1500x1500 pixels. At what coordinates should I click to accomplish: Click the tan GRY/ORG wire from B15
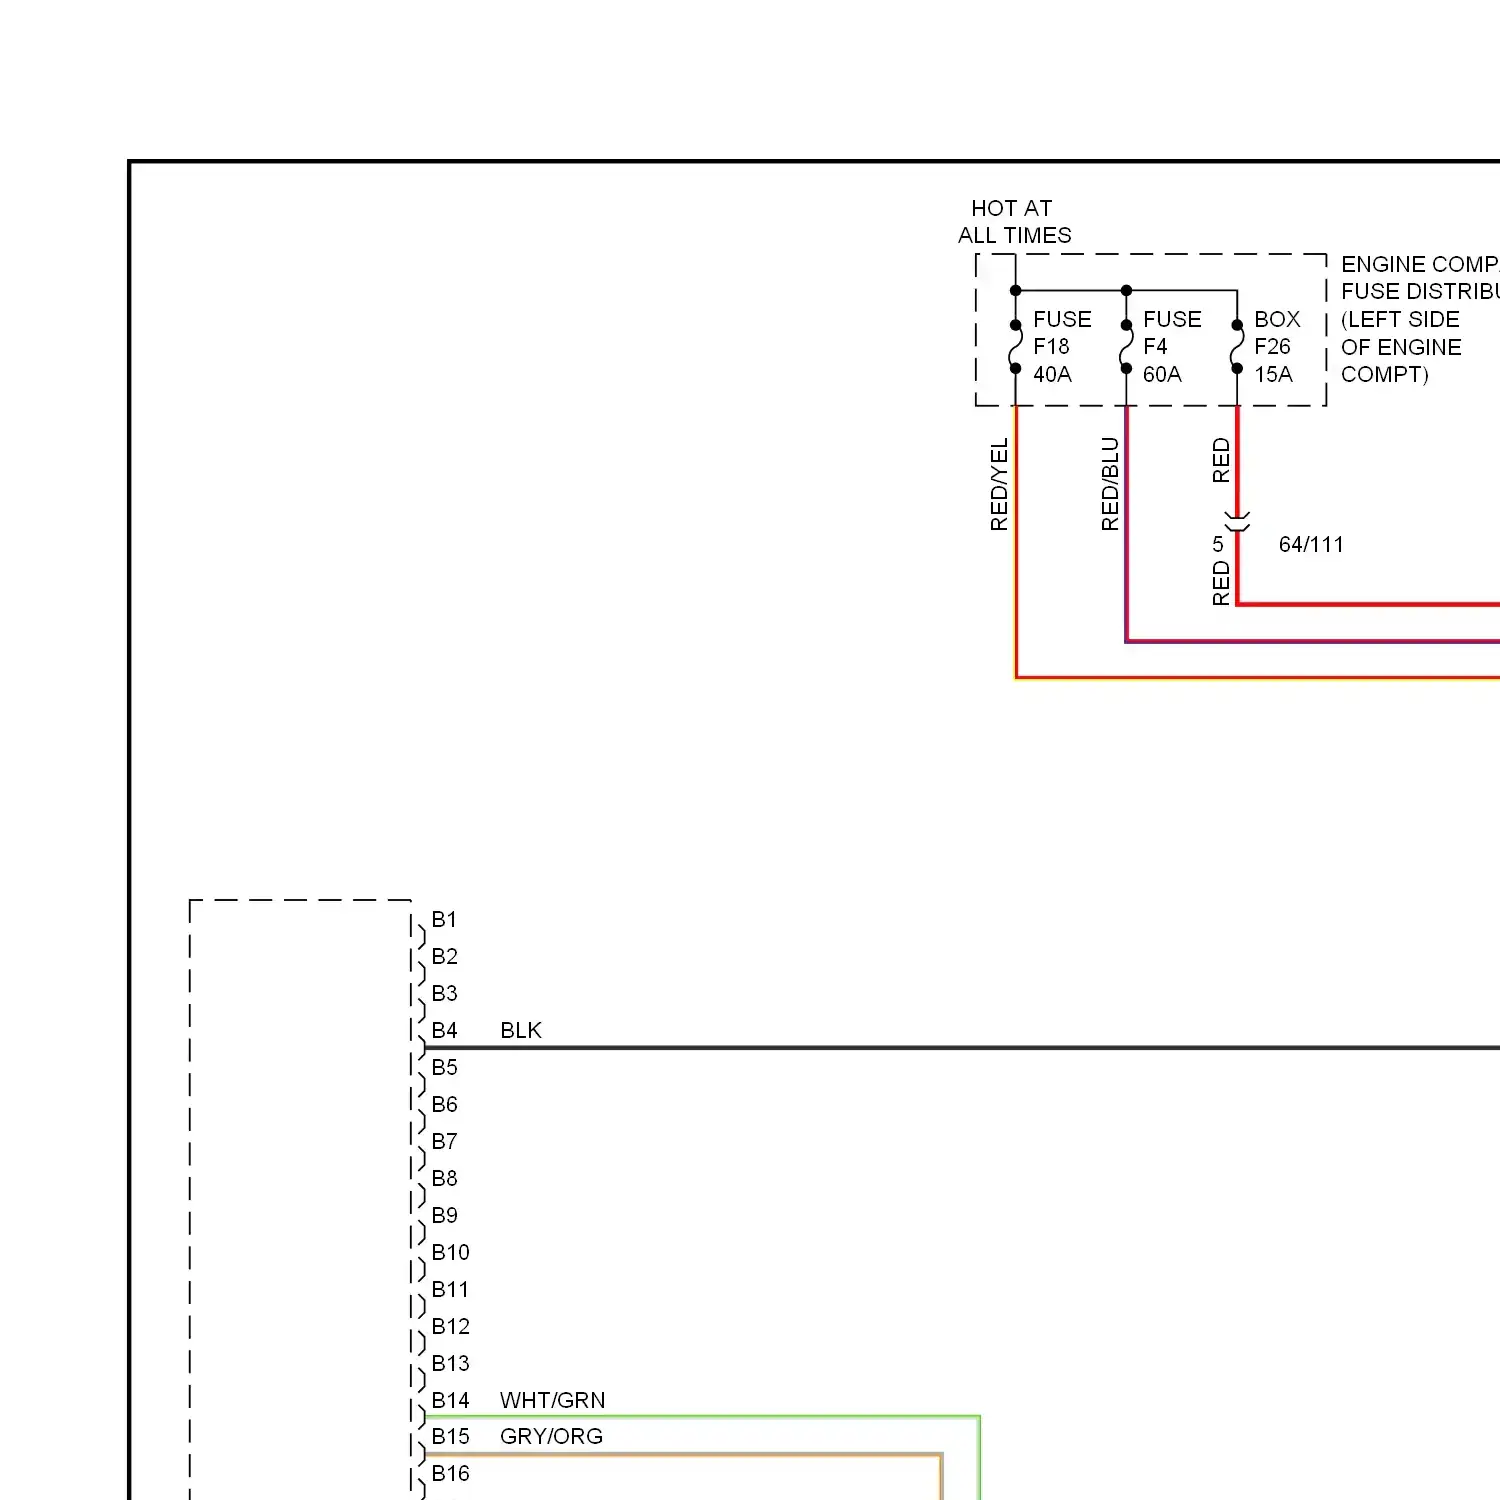click(683, 1454)
